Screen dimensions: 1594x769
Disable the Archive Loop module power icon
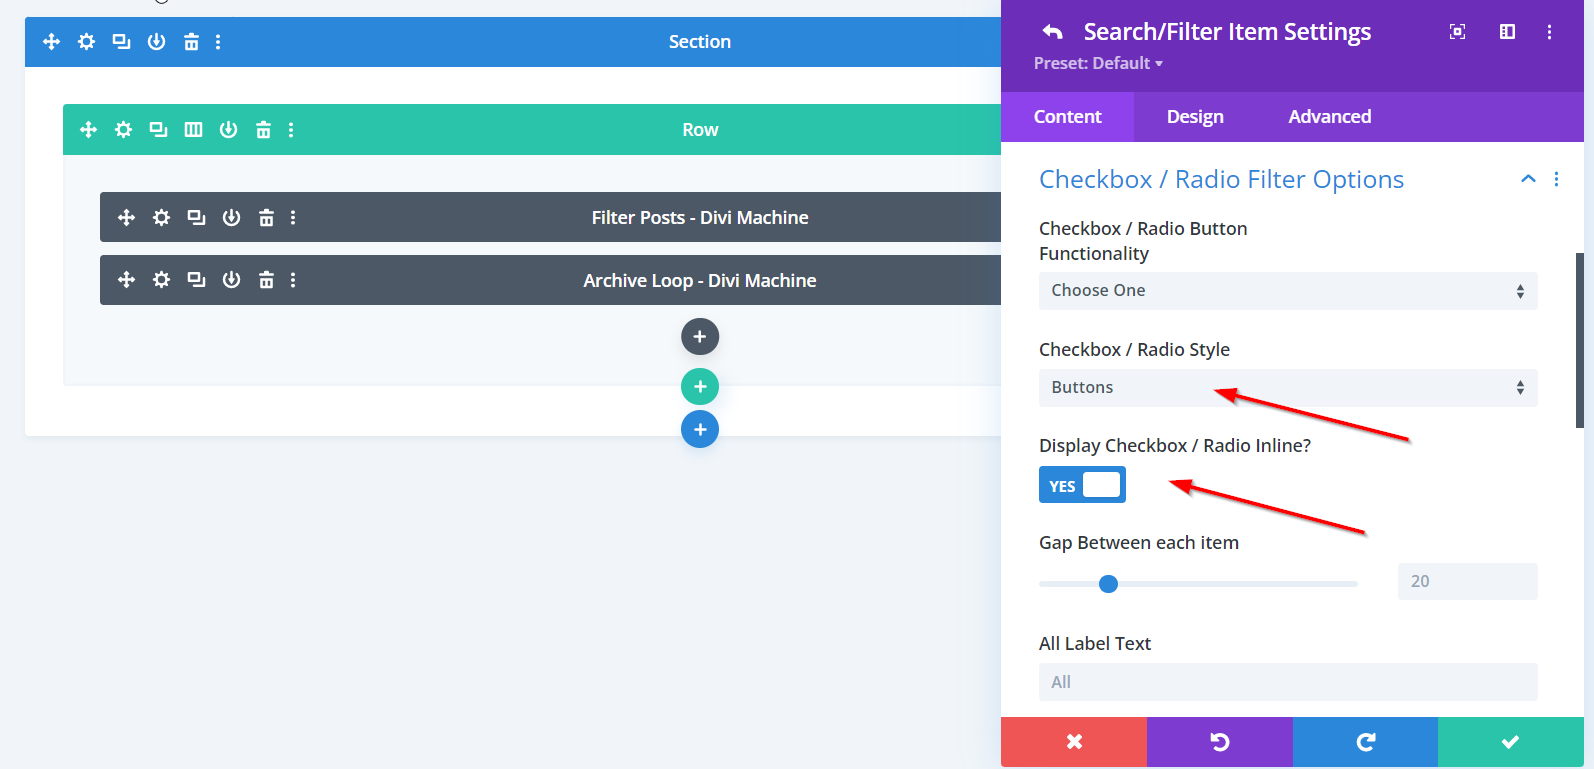click(231, 280)
